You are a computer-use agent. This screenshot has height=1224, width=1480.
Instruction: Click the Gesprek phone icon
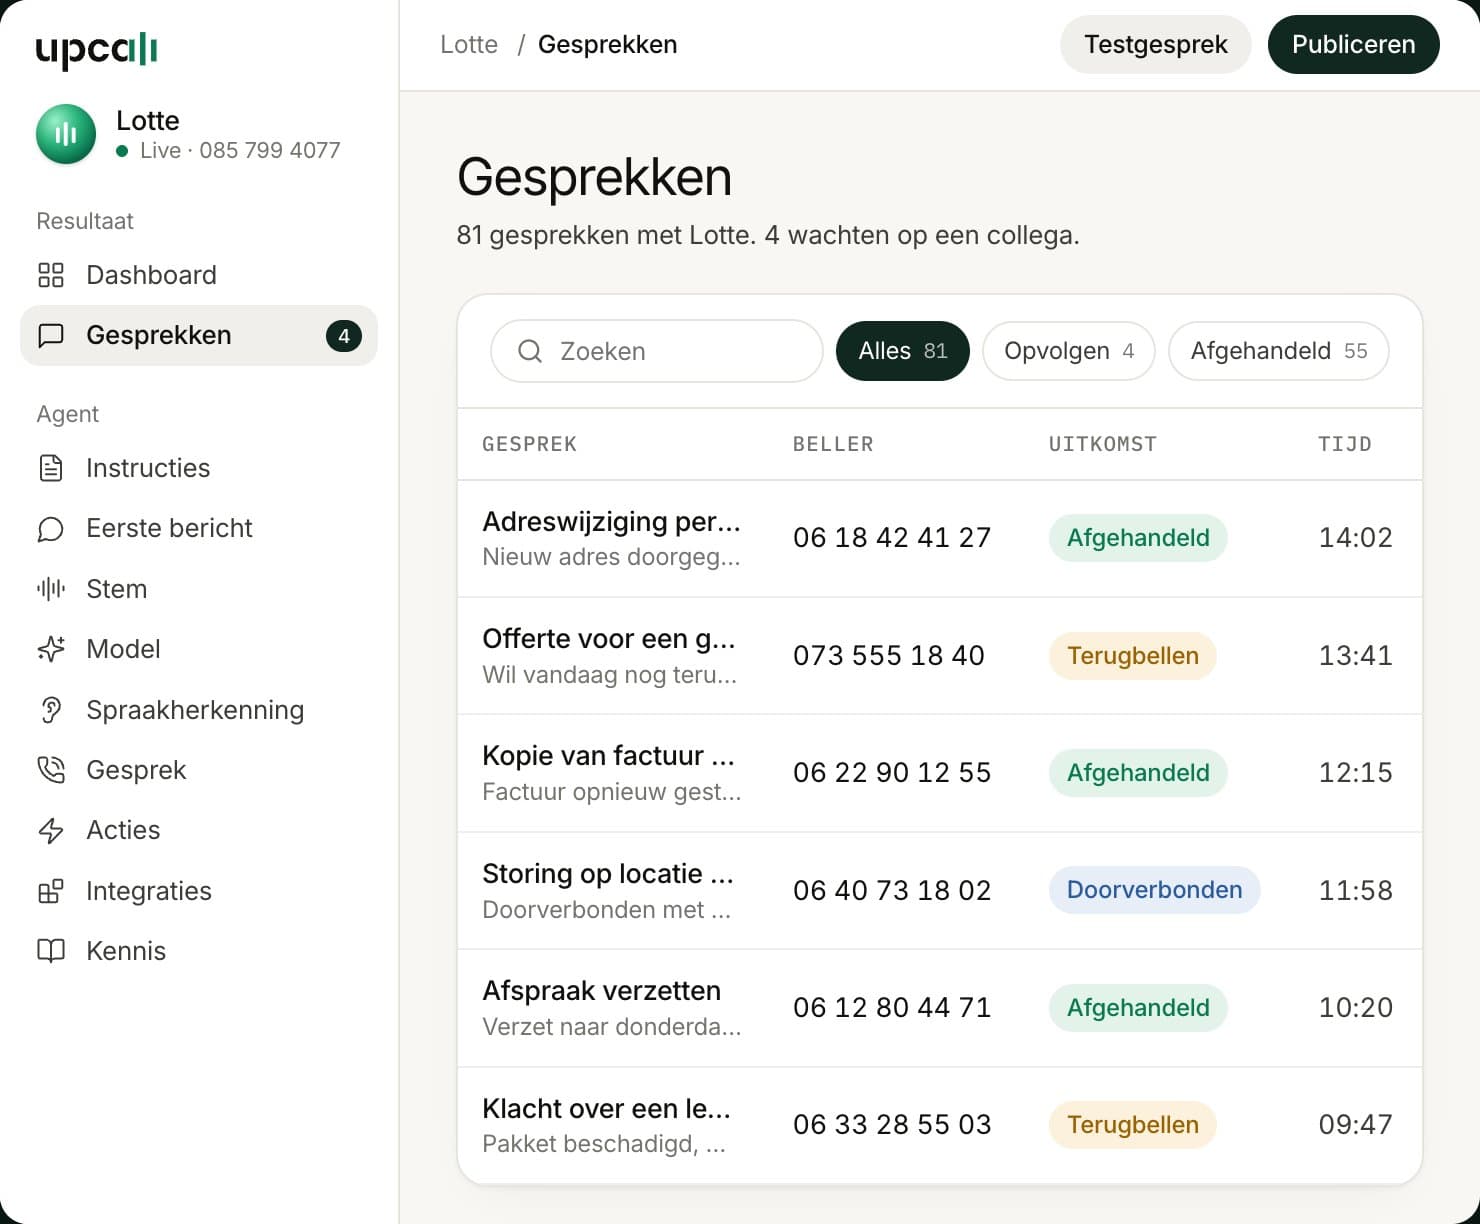51,770
